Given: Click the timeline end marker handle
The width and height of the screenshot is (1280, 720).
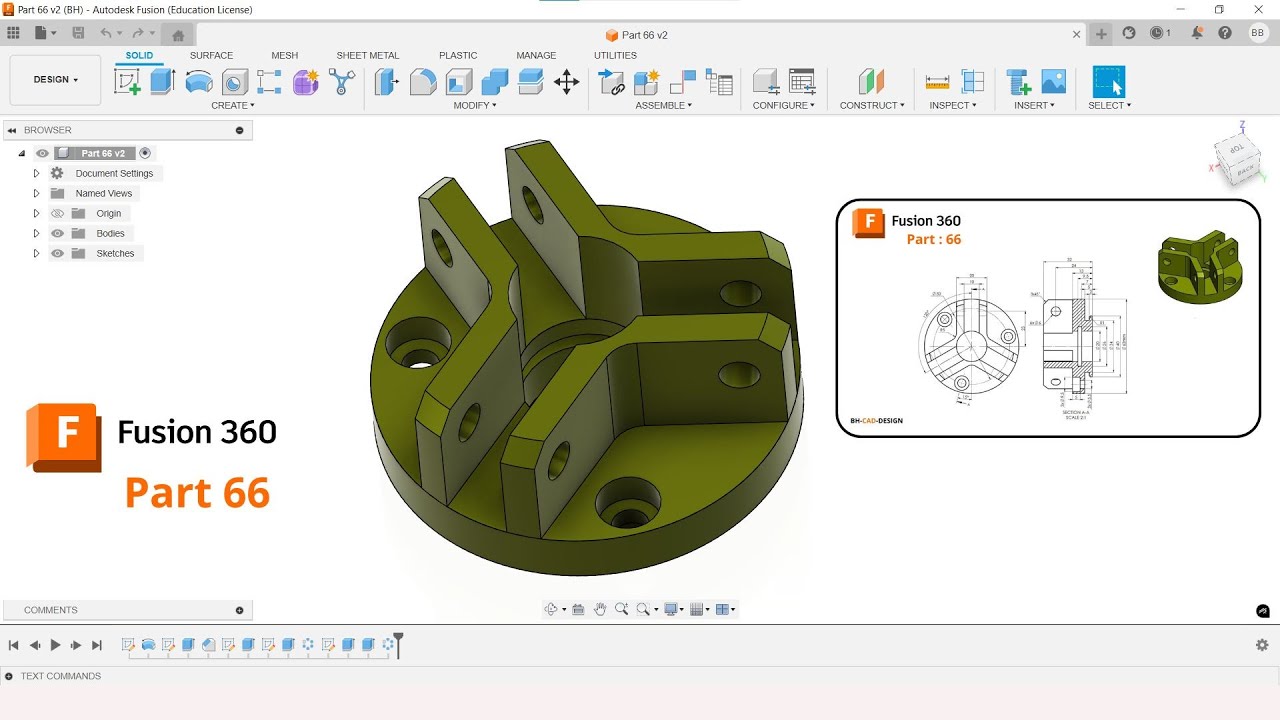Looking at the screenshot, I should (398, 644).
